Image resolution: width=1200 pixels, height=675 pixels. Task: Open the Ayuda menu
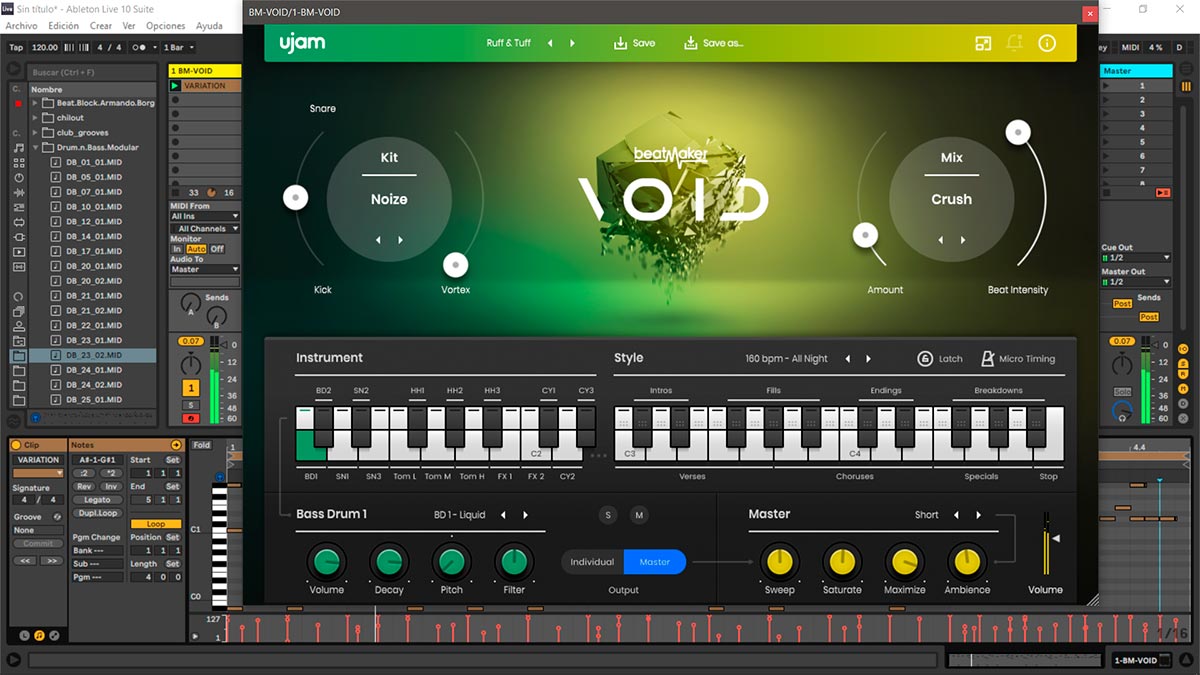209,26
